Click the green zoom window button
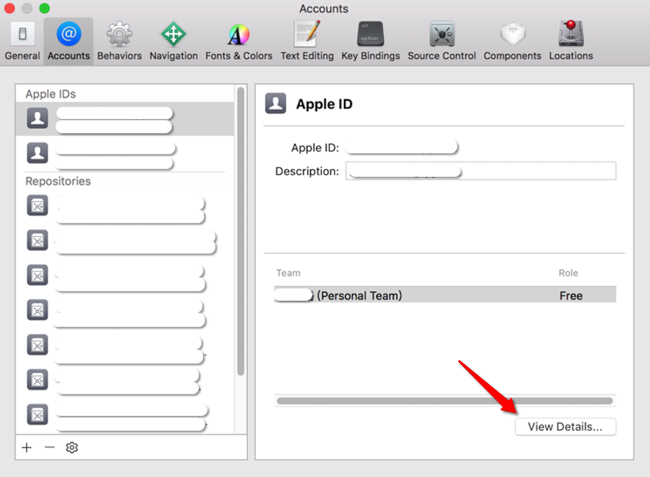The height and width of the screenshot is (477, 650). 44,8
